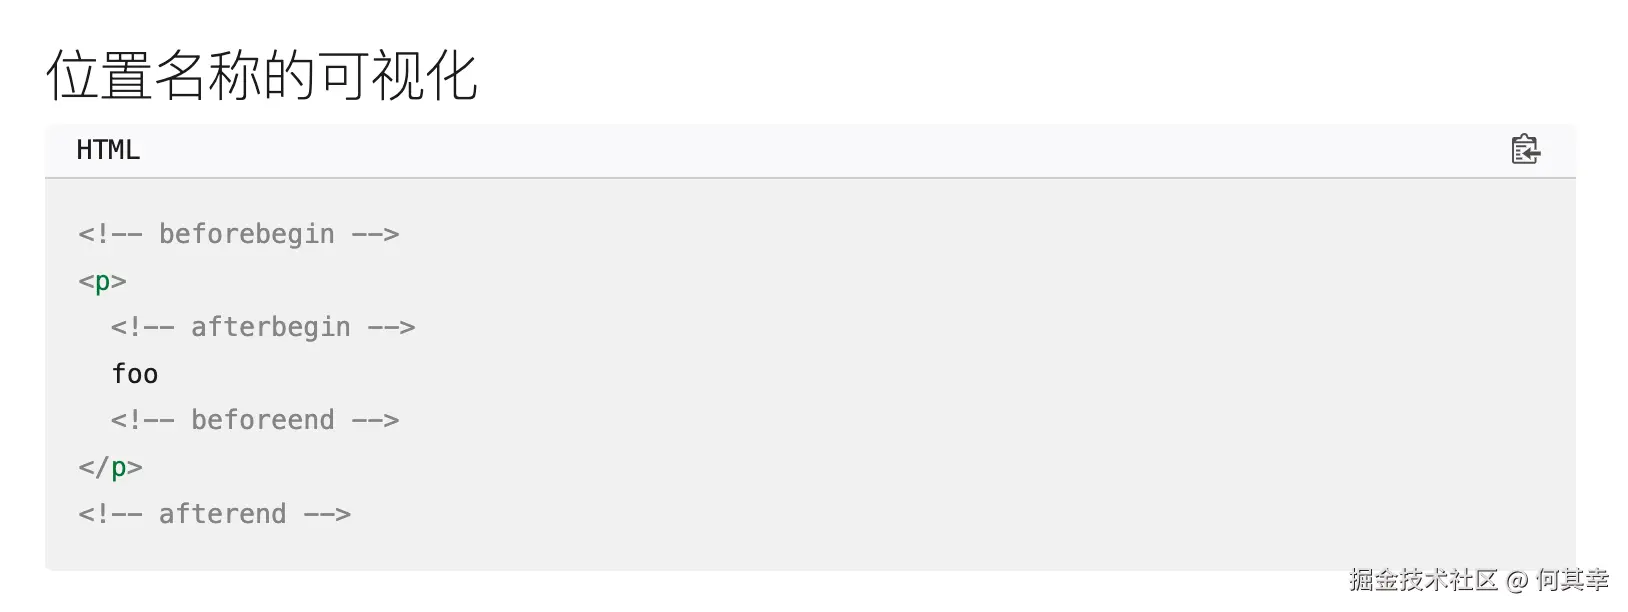Select the word afterend in the last comment

click(x=223, y=513)
